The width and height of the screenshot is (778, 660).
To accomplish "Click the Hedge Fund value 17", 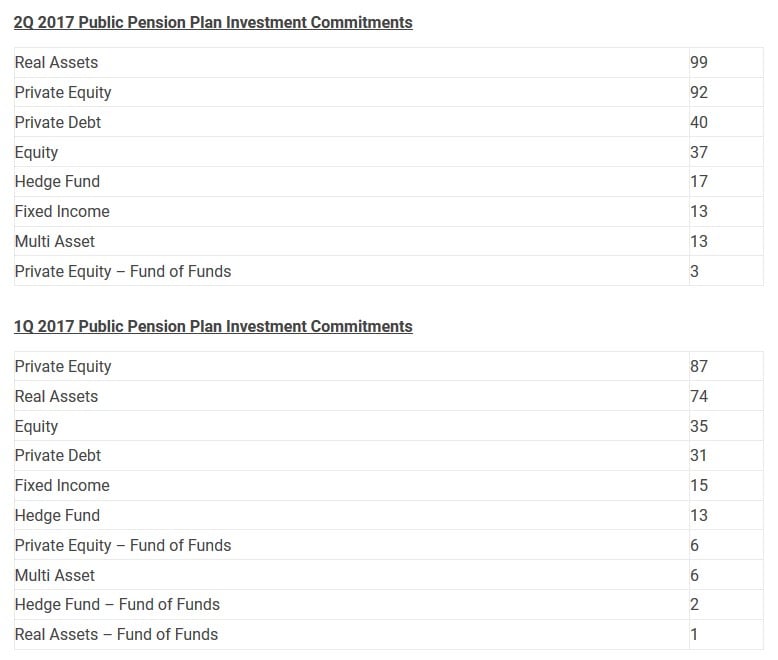I will pos(699,181).
